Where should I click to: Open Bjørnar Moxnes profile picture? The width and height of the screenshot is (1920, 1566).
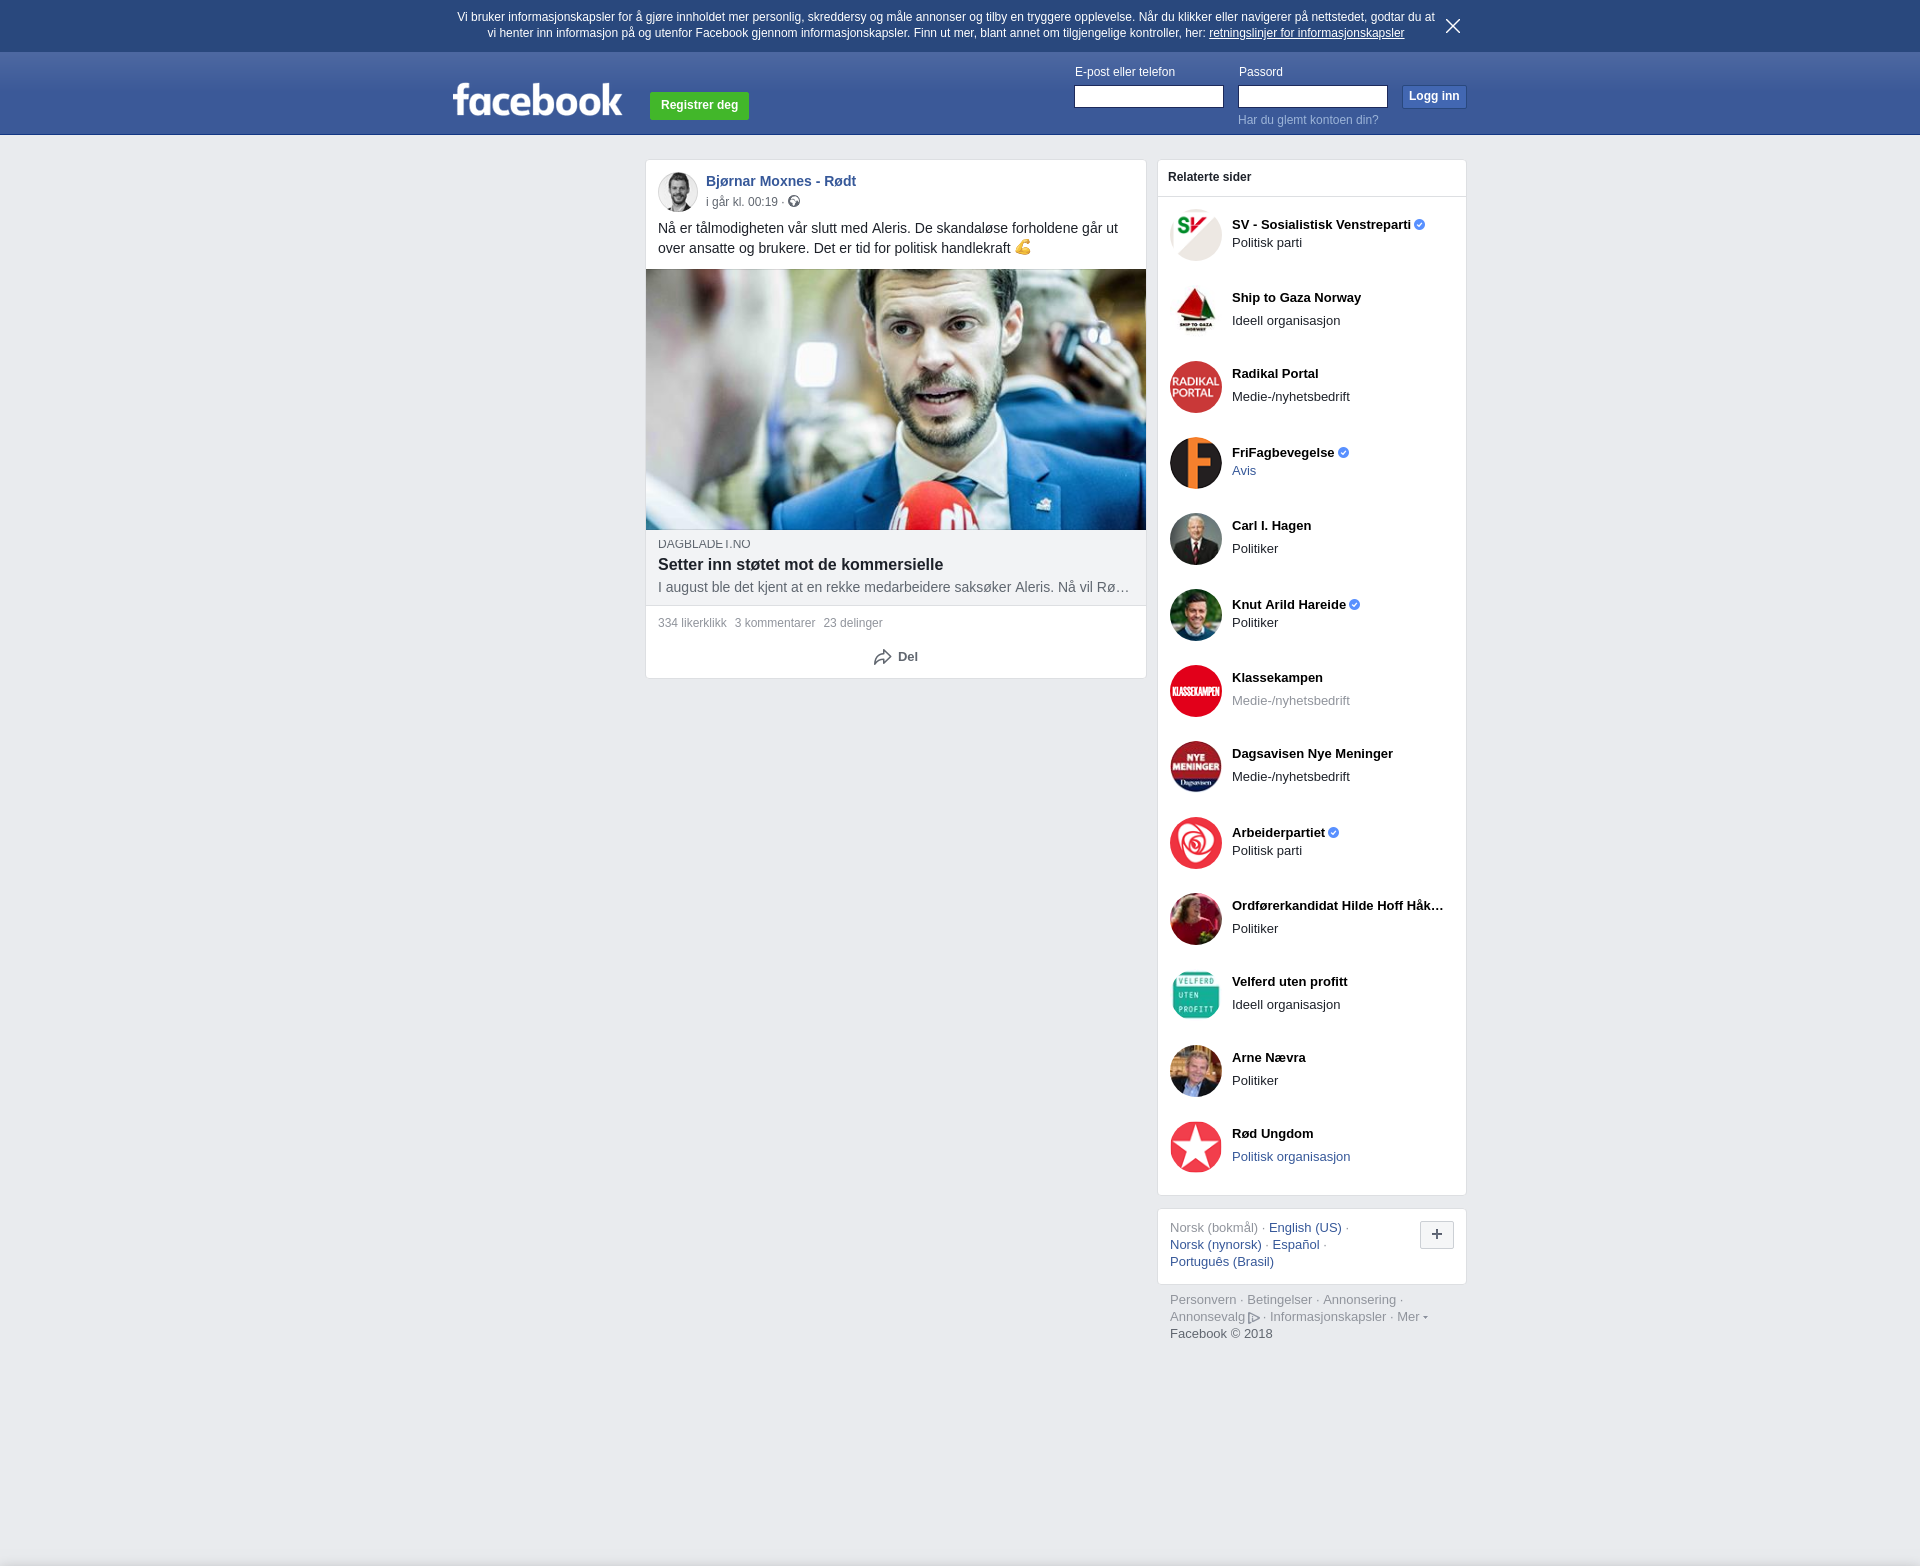point(678,192)
